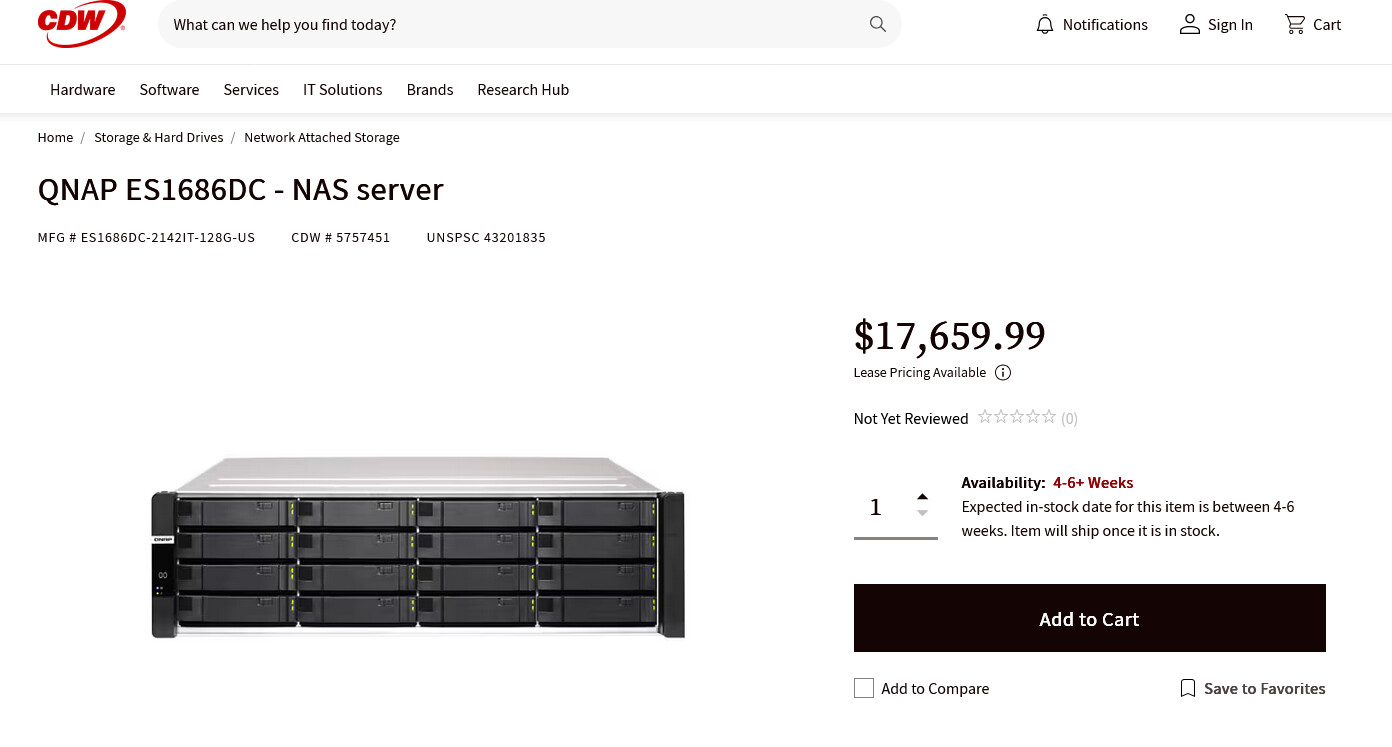Click the MFG # ES1686DC-2142IT-128G-US text
Screen dimensions: 1392x747
point(147,237)
